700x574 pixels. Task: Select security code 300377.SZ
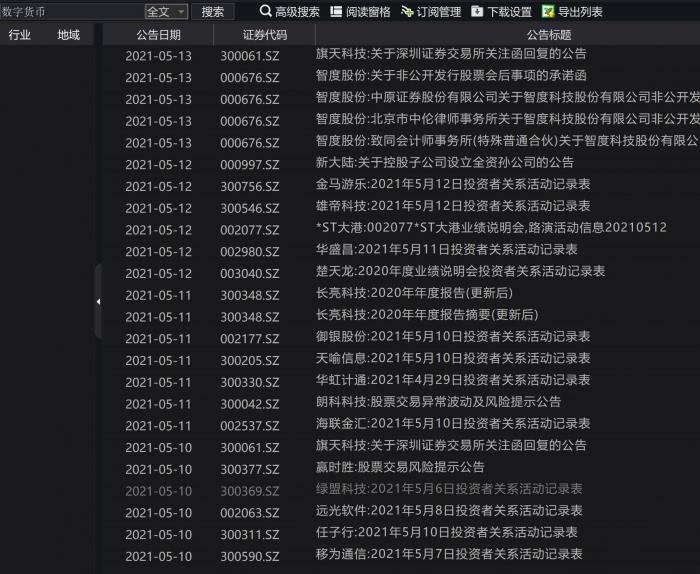(250, 470)
